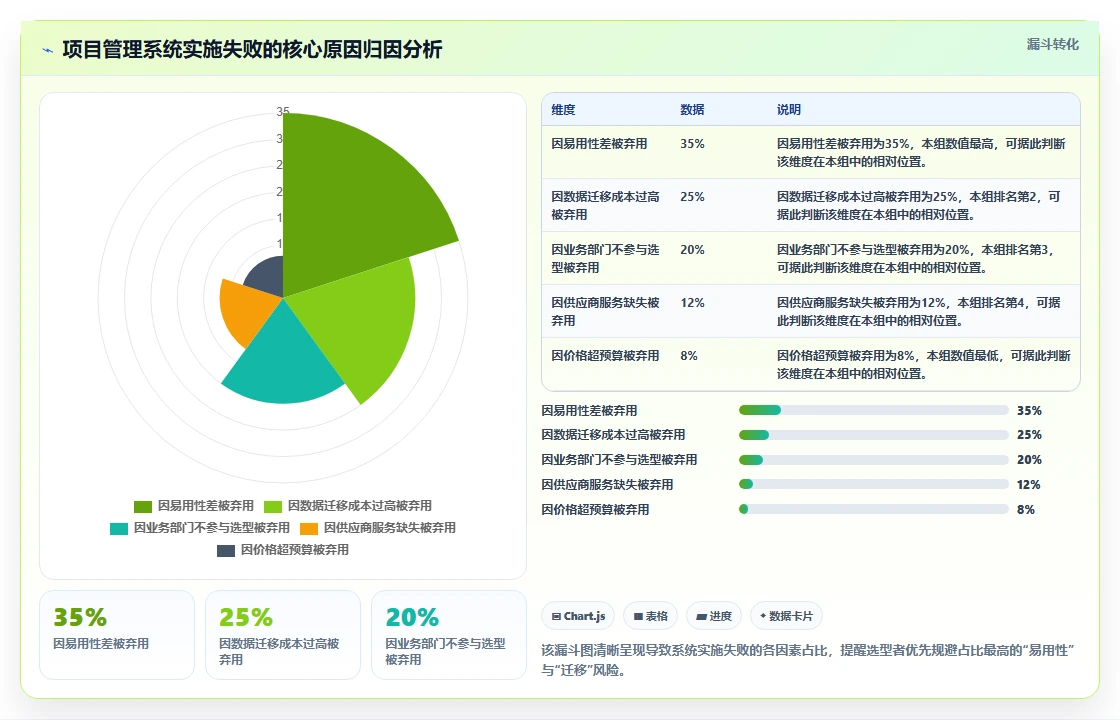The image size is (1120, 720).
Task: Click the 因业务部门不参与选型被弃用 progress bar
Action: 874,460
